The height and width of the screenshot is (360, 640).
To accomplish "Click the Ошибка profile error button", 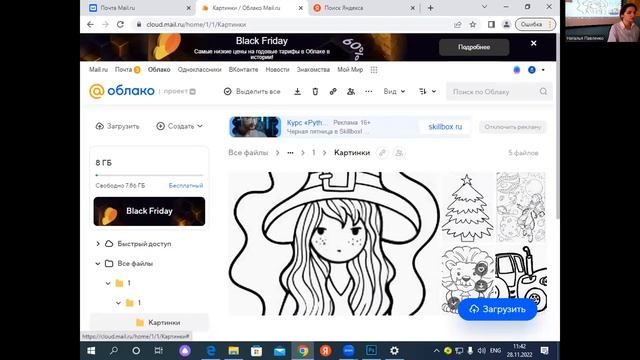I will click(x=535, y=24).
